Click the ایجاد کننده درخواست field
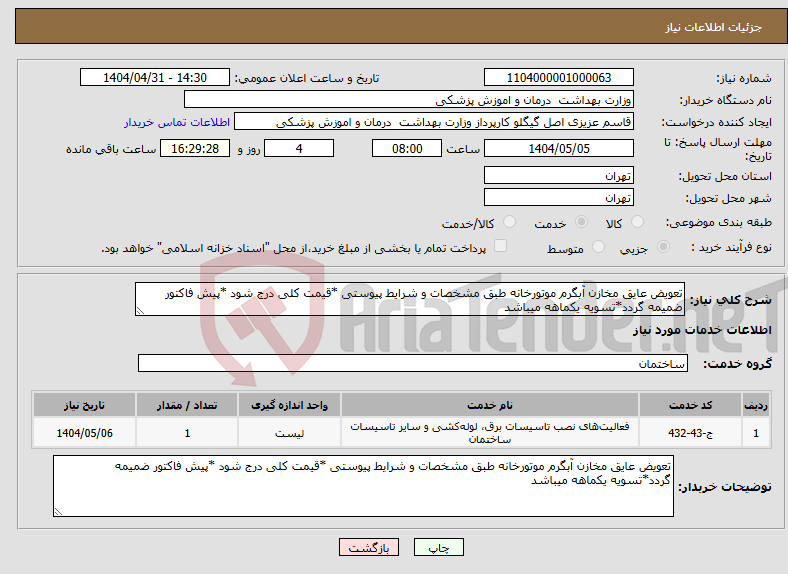This screenshot has height=574, width=788. 434,122
